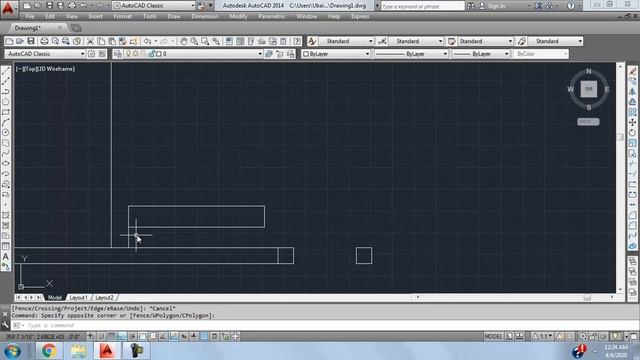
Task: Select the Multiline Text tool
Action: pyautogui.click(x=6, y=257)
